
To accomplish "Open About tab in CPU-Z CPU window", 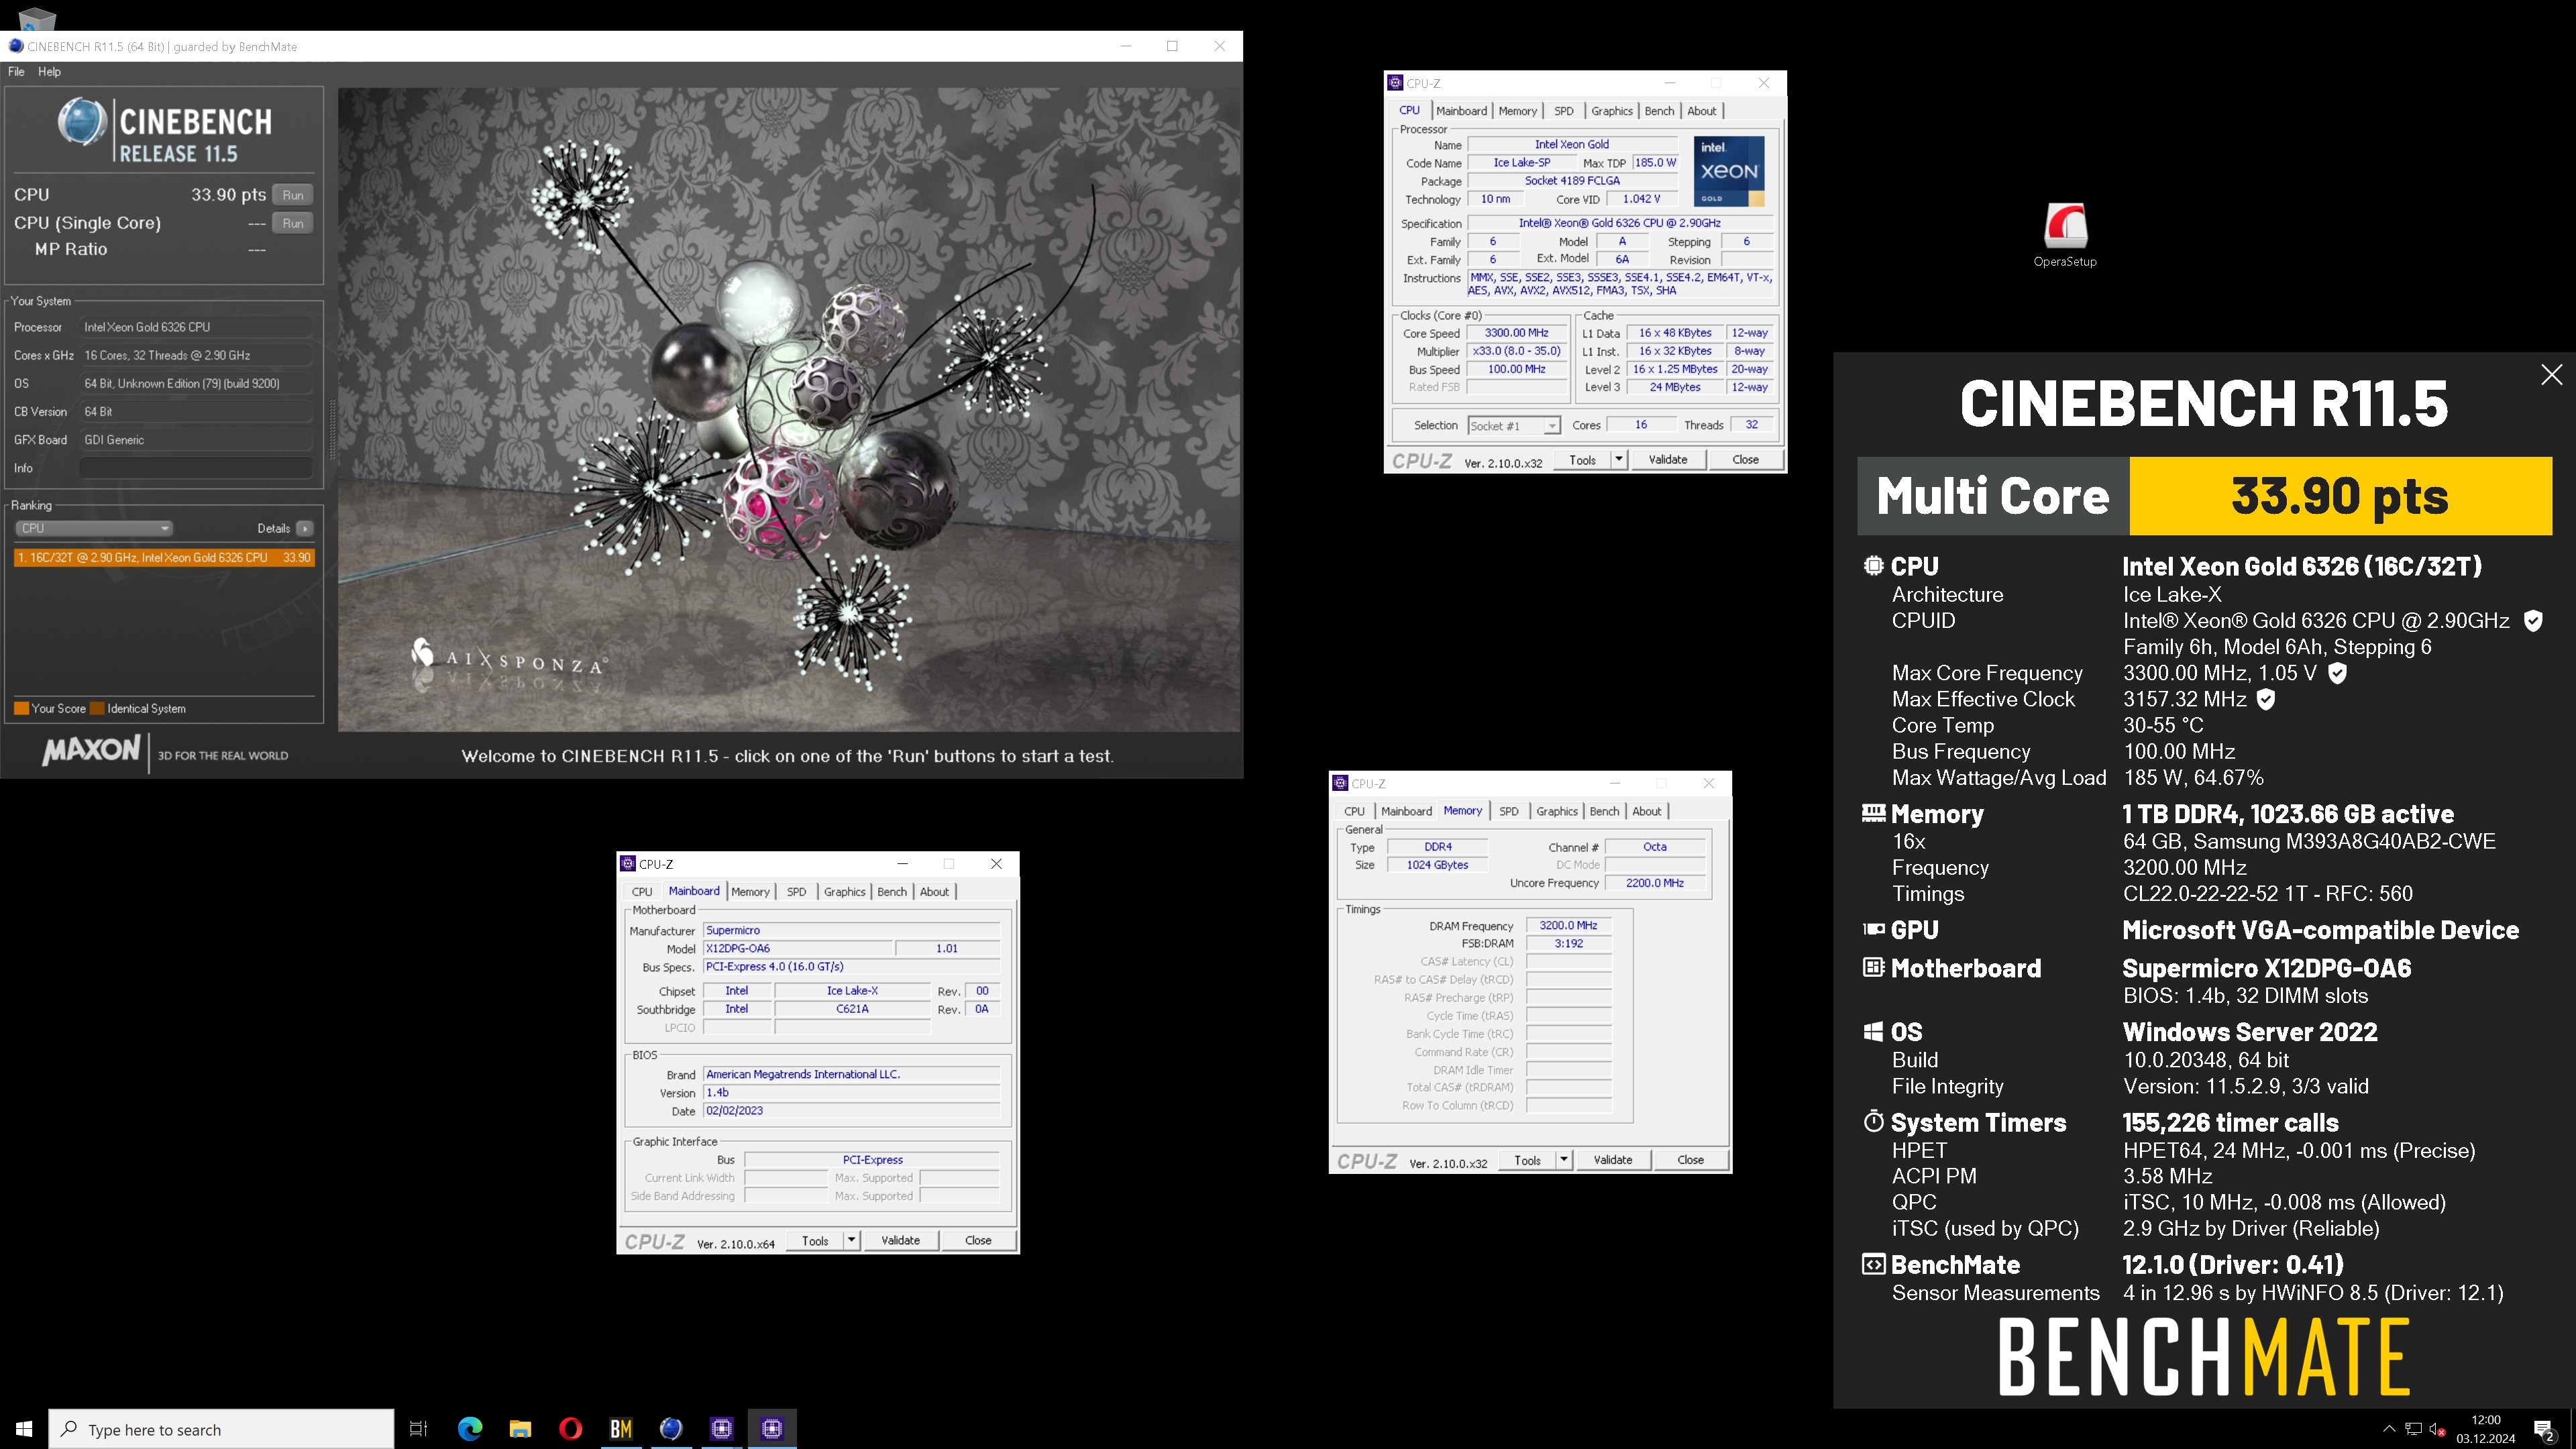I will [1701, 111].
